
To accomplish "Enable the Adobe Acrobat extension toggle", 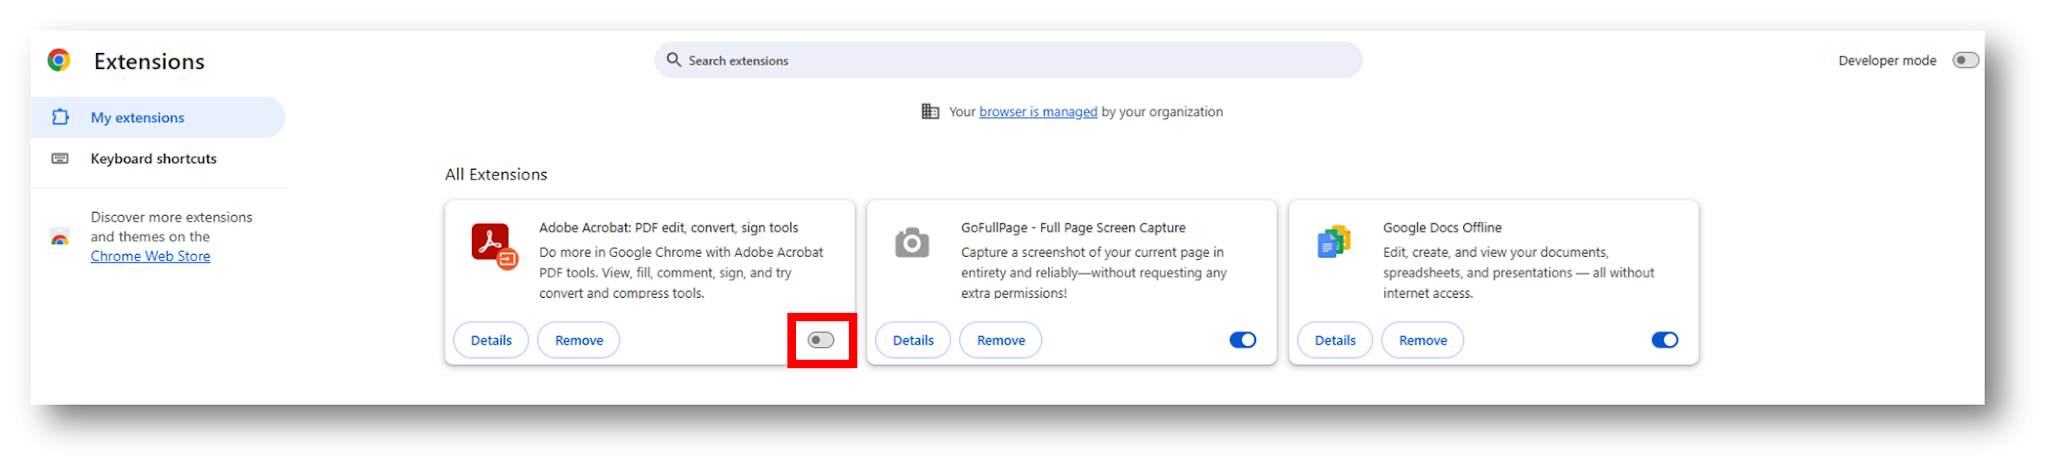I will pos(821,340).
